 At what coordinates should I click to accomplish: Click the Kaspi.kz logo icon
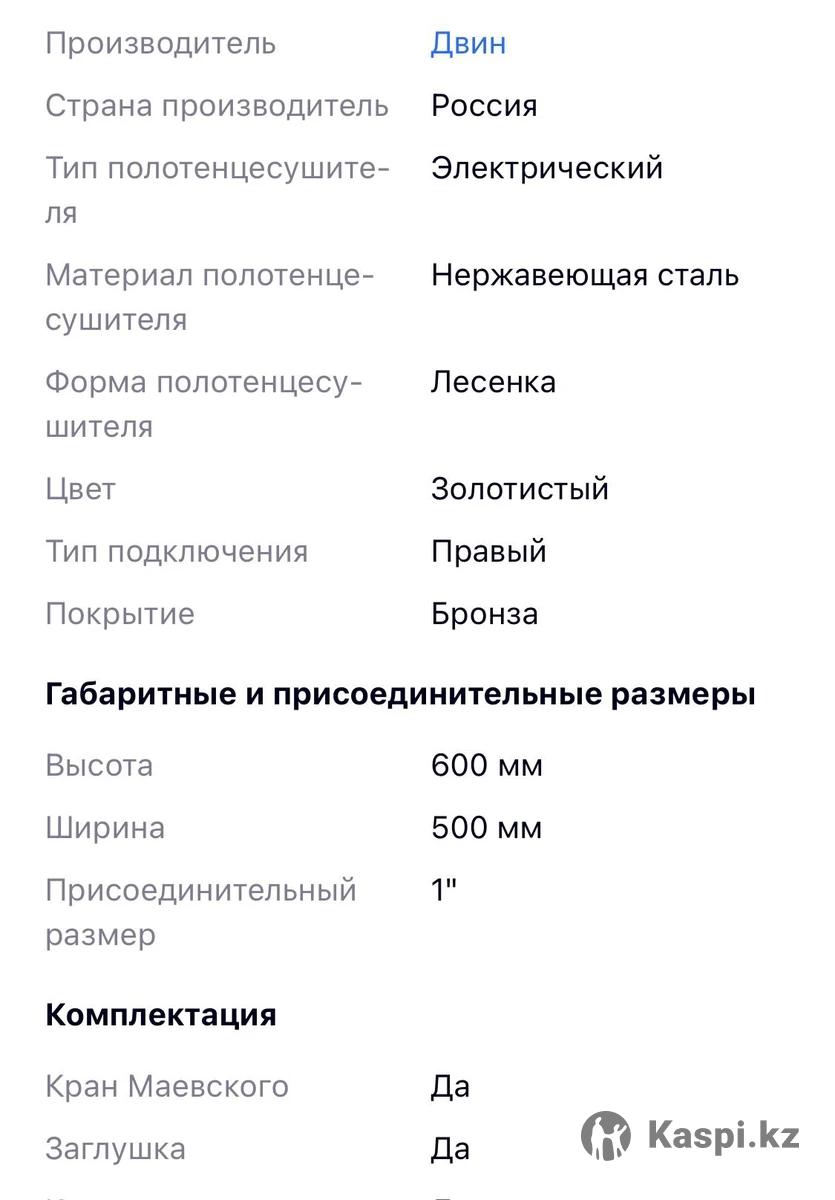tap(606, 1135)
